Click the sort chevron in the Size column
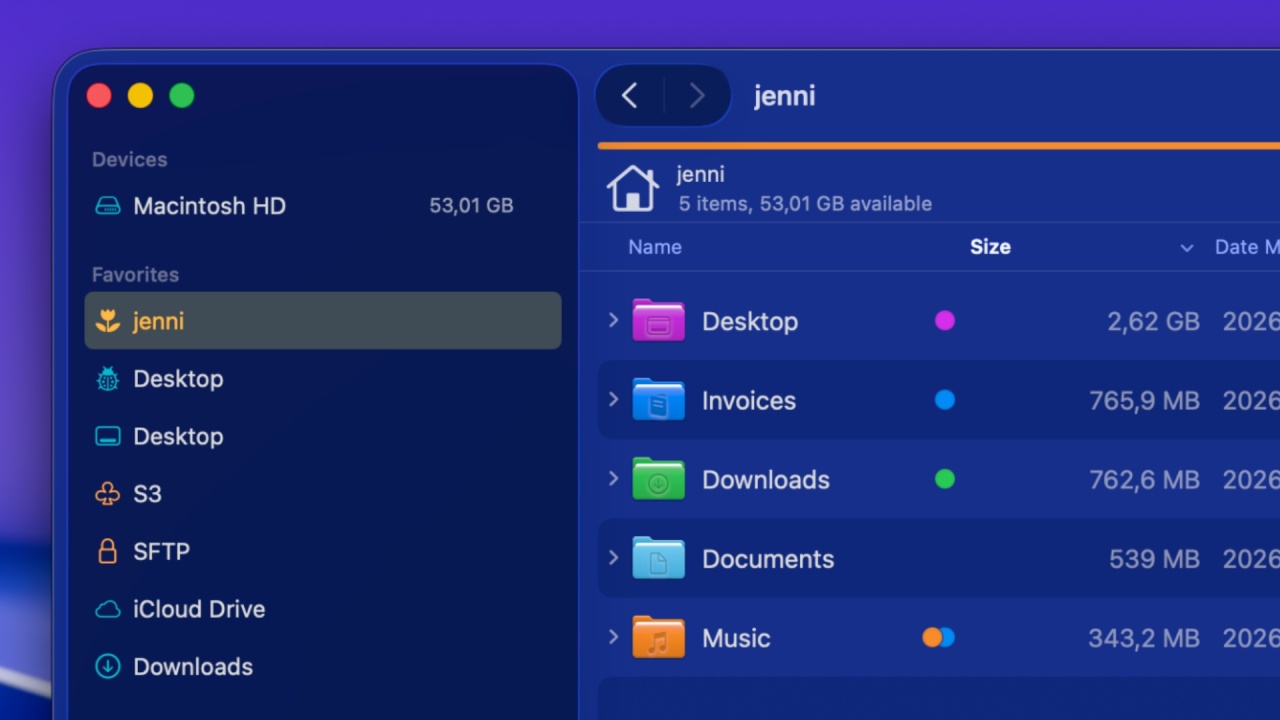Image resolution: width=1280 pixels, height=720 pixels. coord(1187,248)
